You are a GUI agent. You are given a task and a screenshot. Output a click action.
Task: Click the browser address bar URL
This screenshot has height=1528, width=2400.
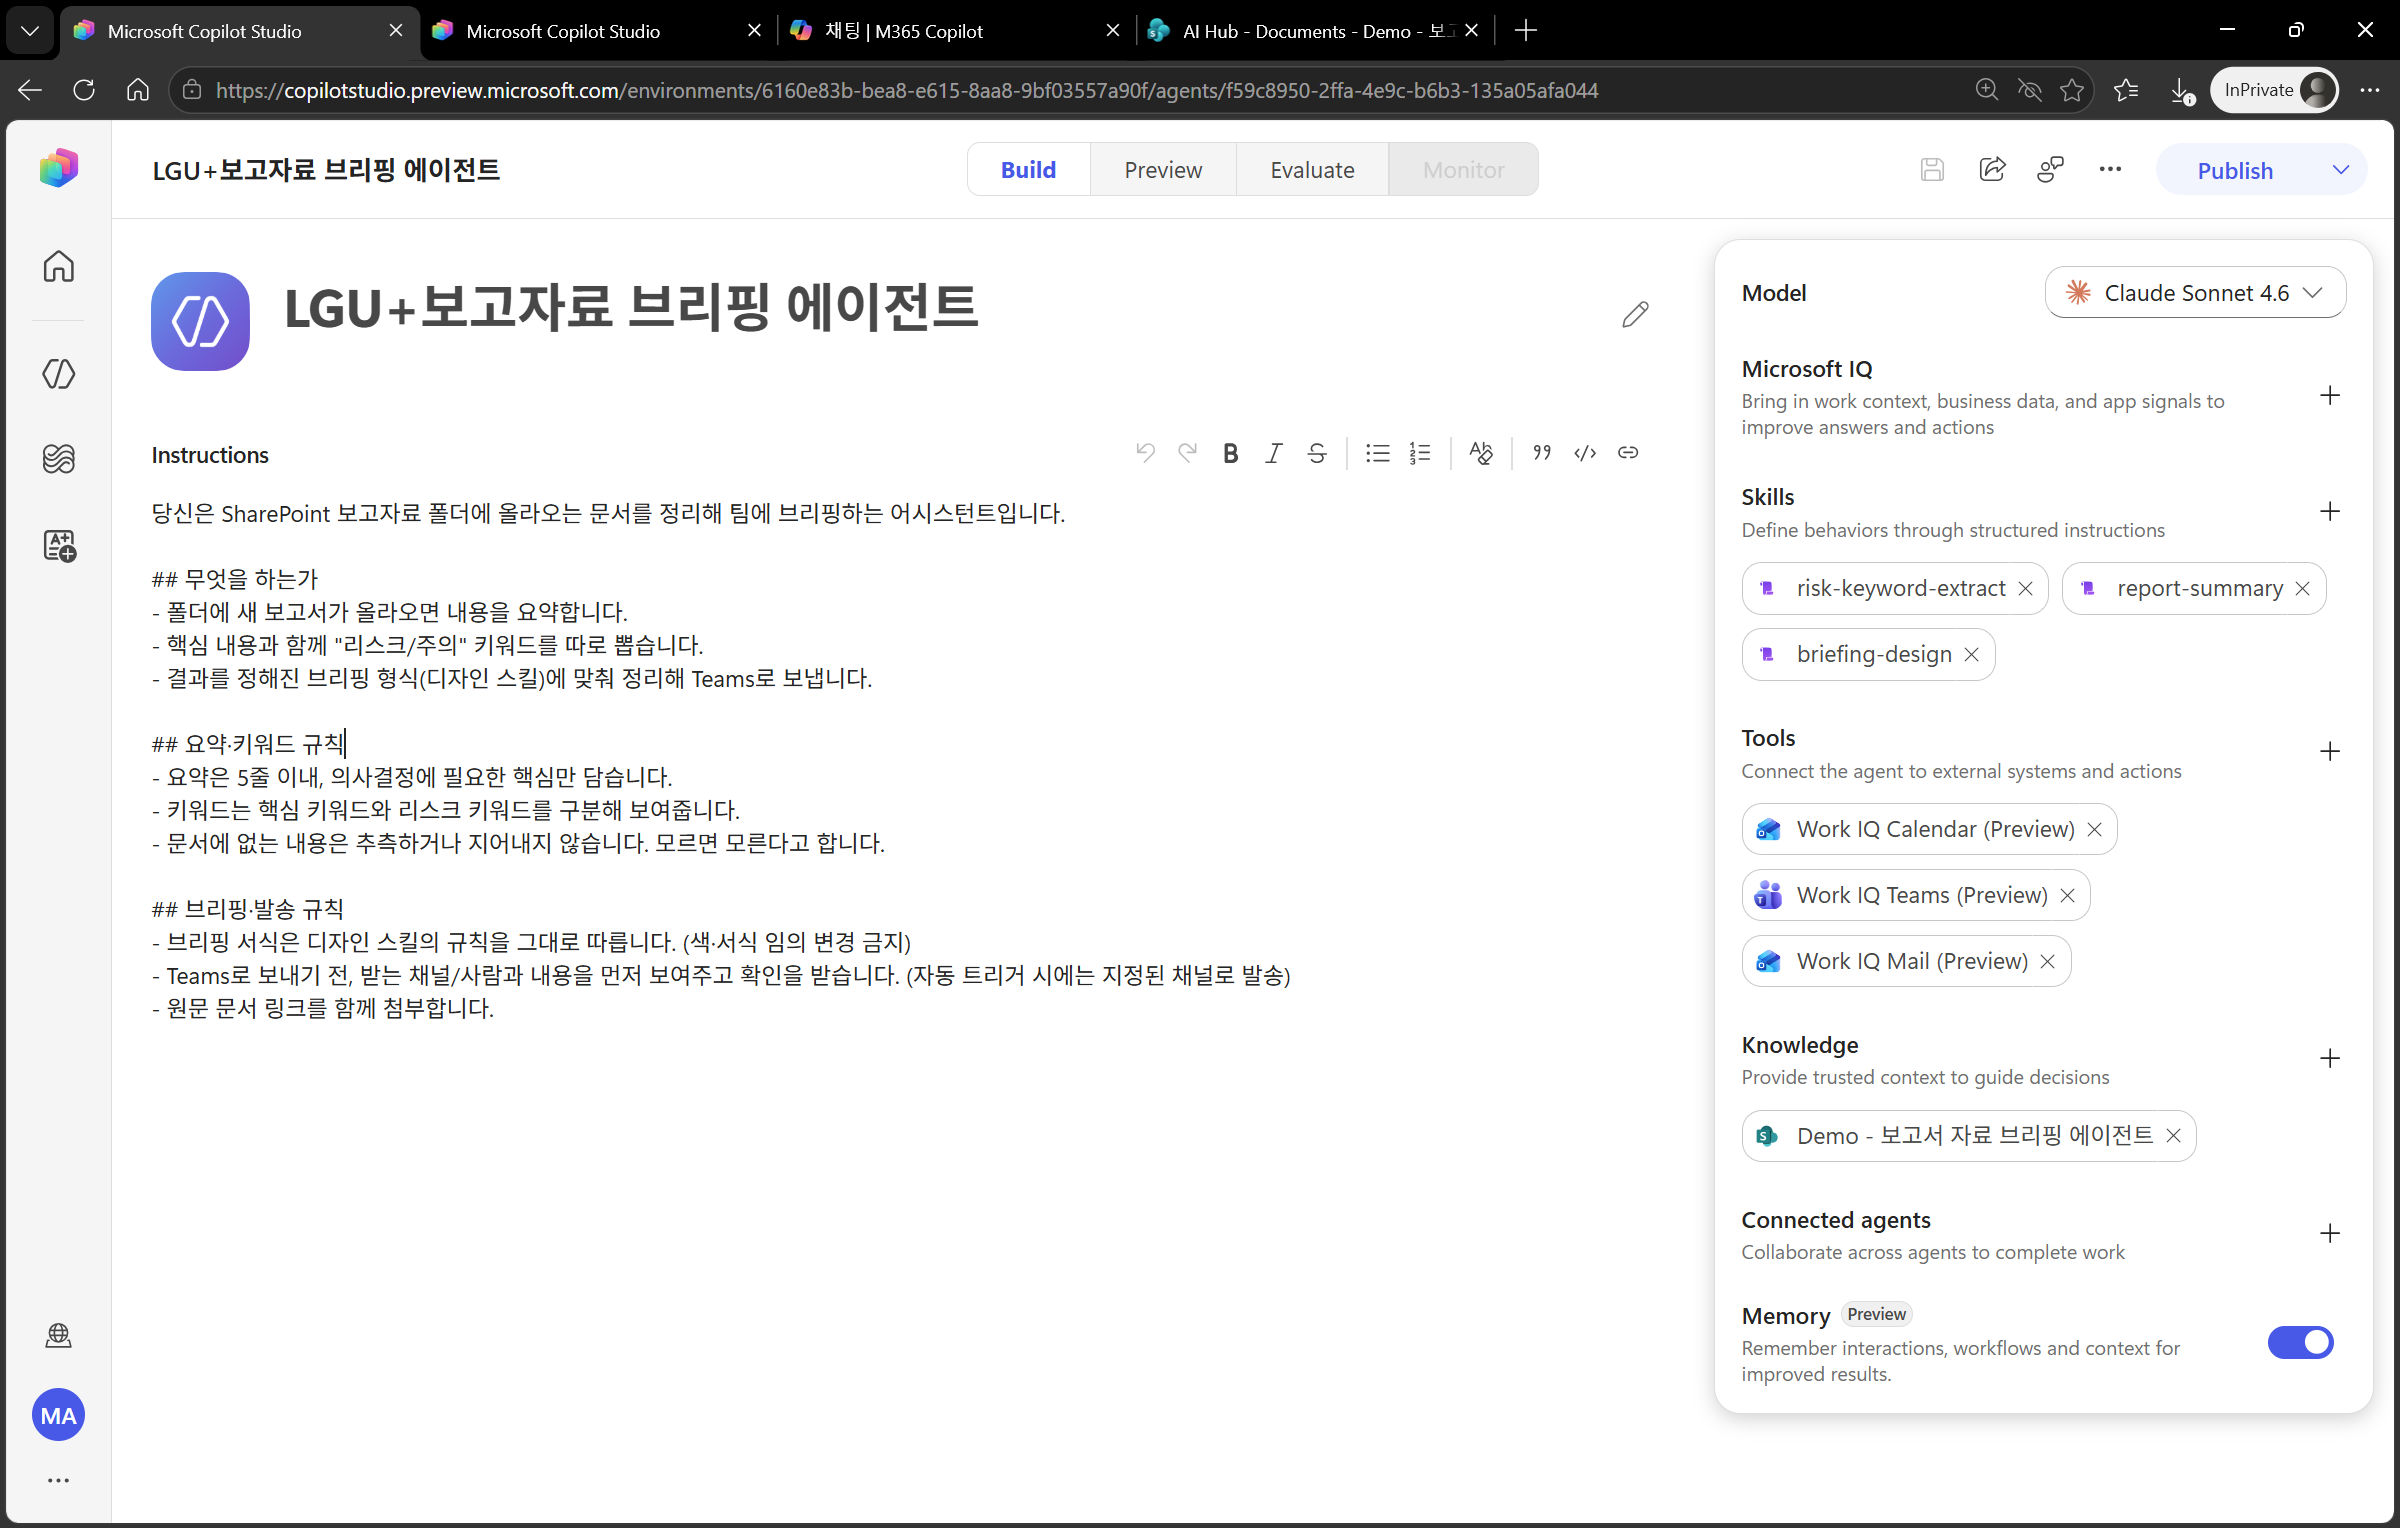point(906,90)
